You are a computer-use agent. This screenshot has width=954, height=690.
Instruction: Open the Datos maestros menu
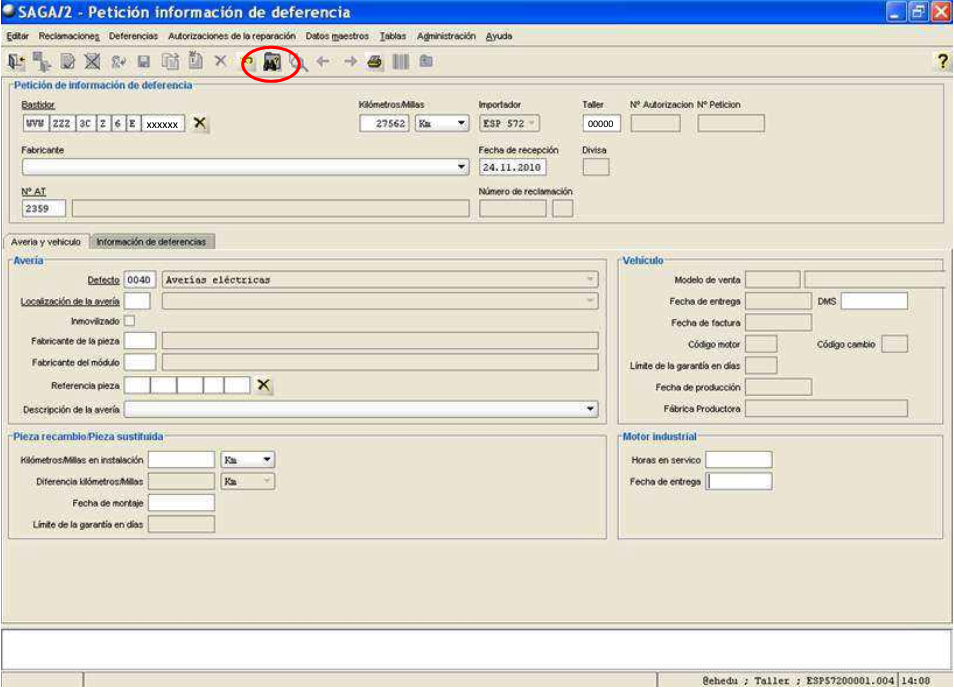pyautogui.click(x=337, y=37)
